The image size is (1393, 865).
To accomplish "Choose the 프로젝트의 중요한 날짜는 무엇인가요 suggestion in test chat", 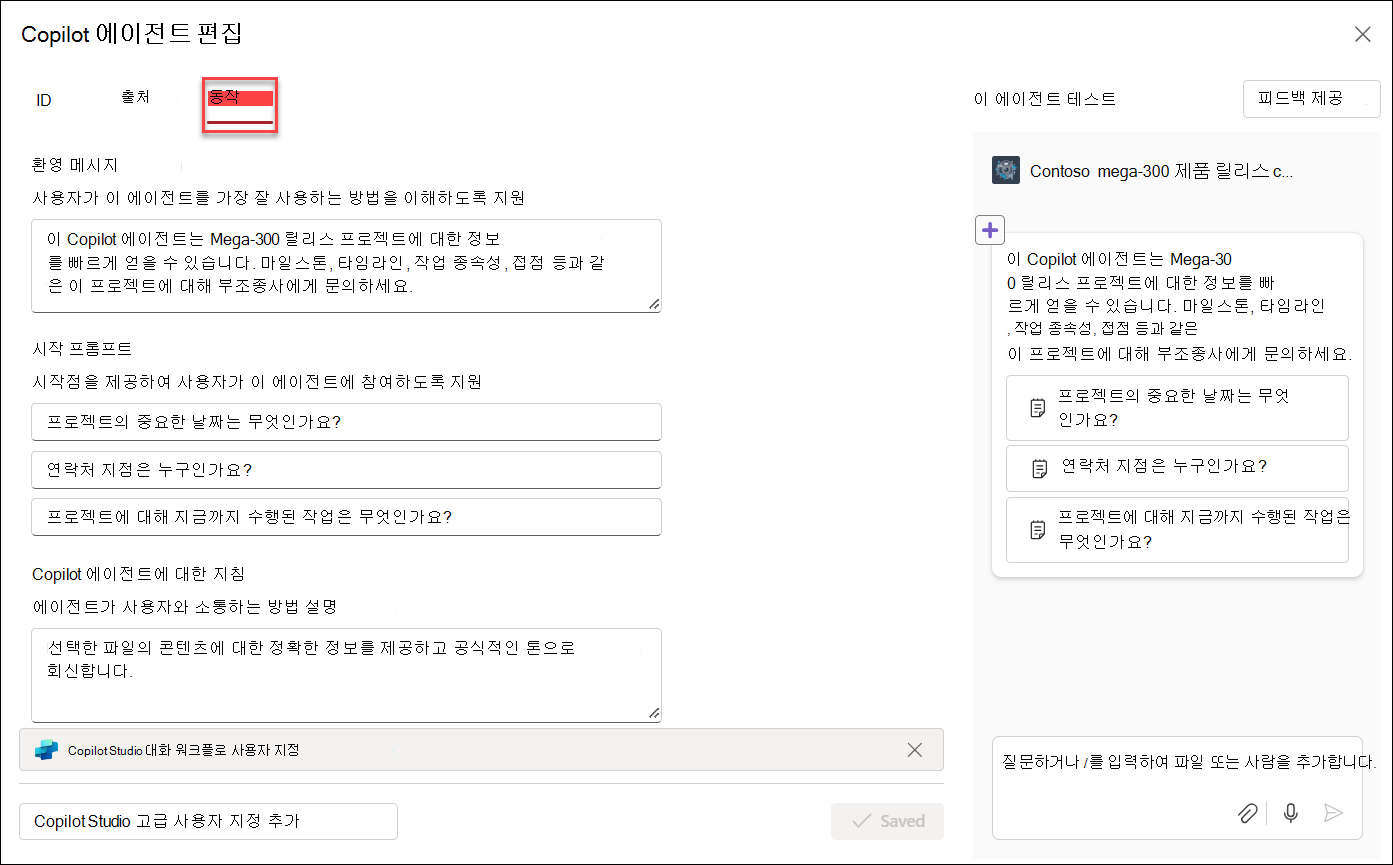I will point(1177,408).
